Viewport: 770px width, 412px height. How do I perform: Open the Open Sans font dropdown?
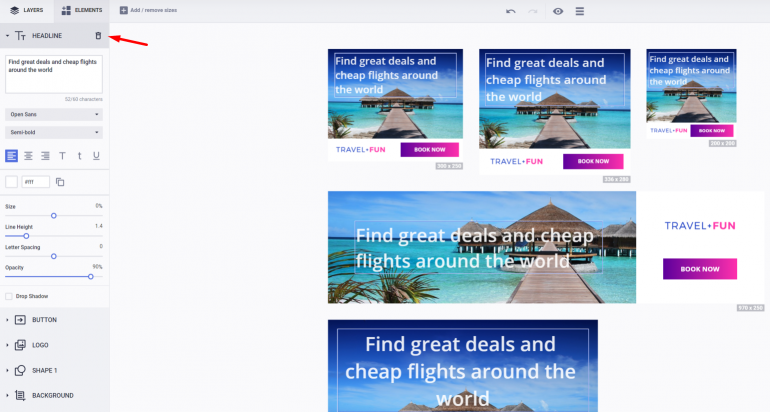point(54,114)
